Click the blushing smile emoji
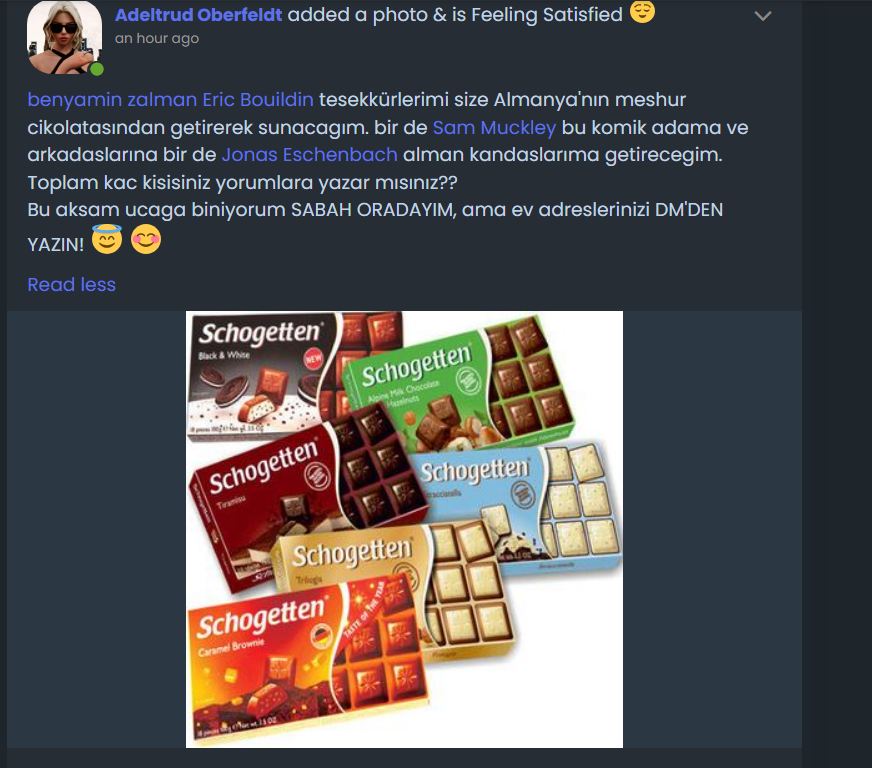This screenshot has height=768, width=872. point(146,240)
